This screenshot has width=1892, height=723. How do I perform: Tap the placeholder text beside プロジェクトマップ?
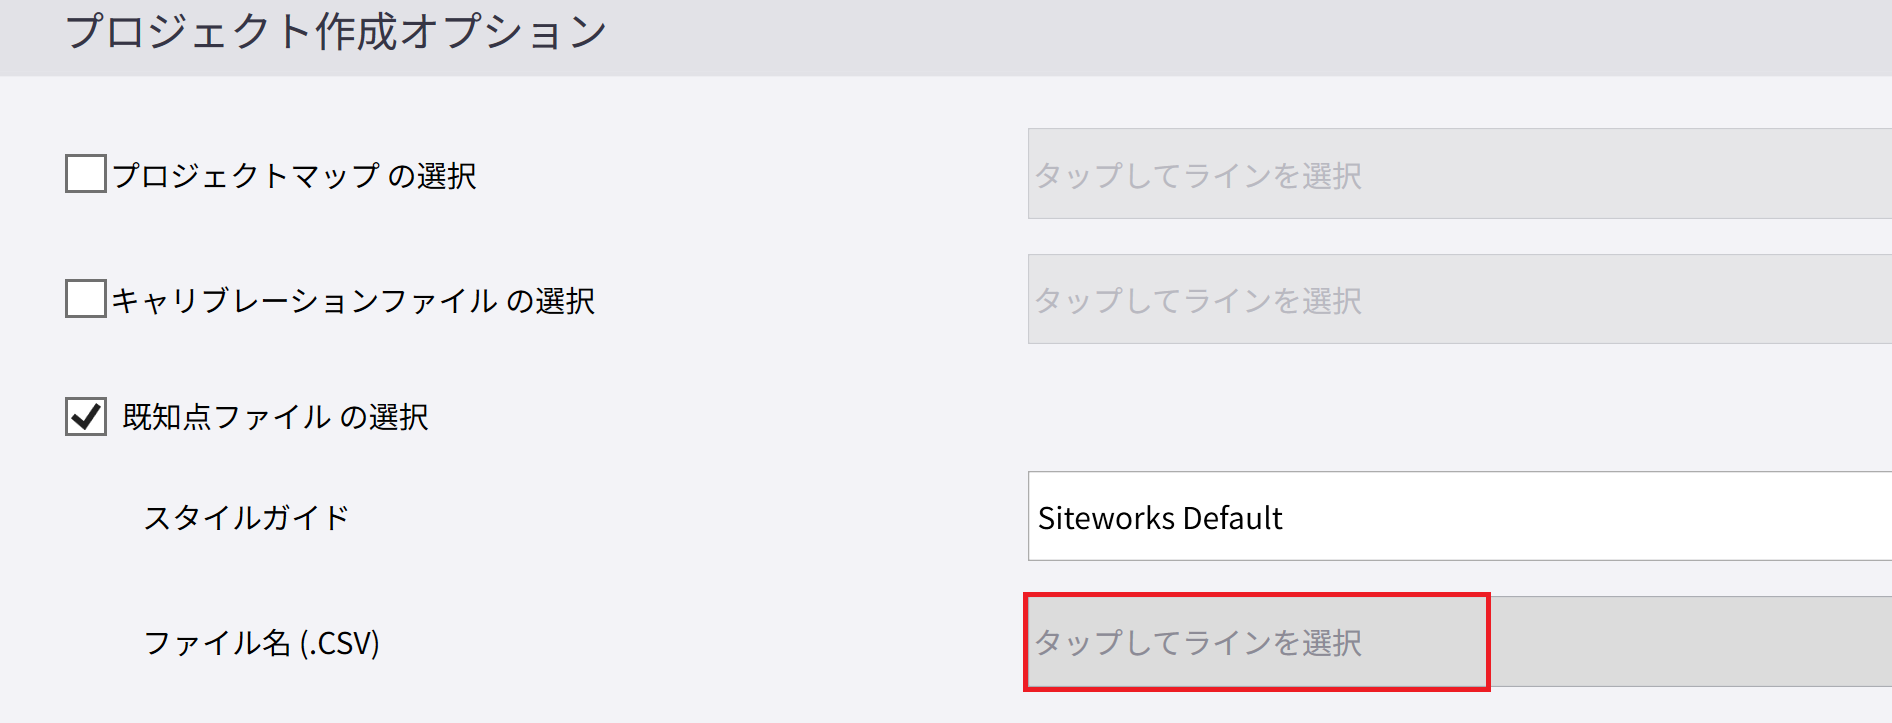pyautogui.click(x=1198, y=176)
